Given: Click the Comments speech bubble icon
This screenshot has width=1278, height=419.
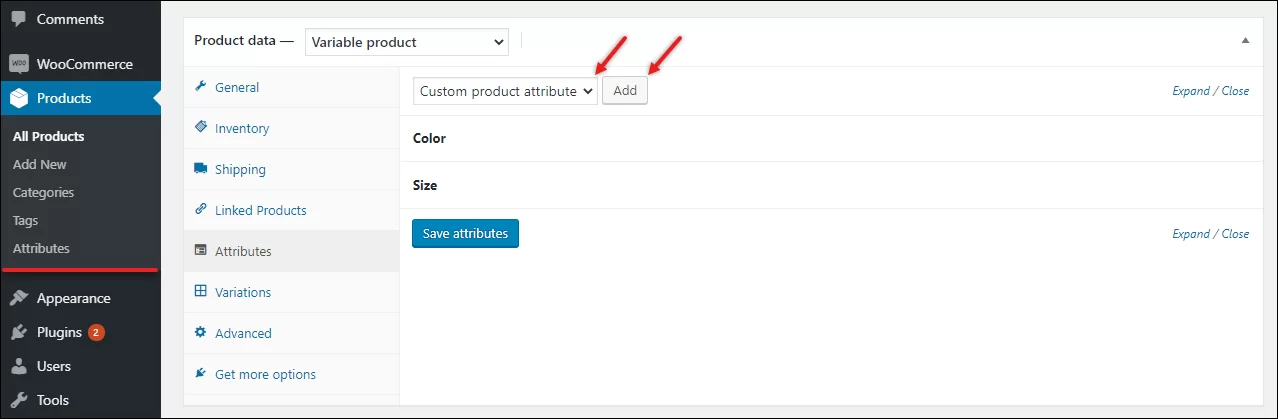Looking at the screenshot, I should click(18, 19).
